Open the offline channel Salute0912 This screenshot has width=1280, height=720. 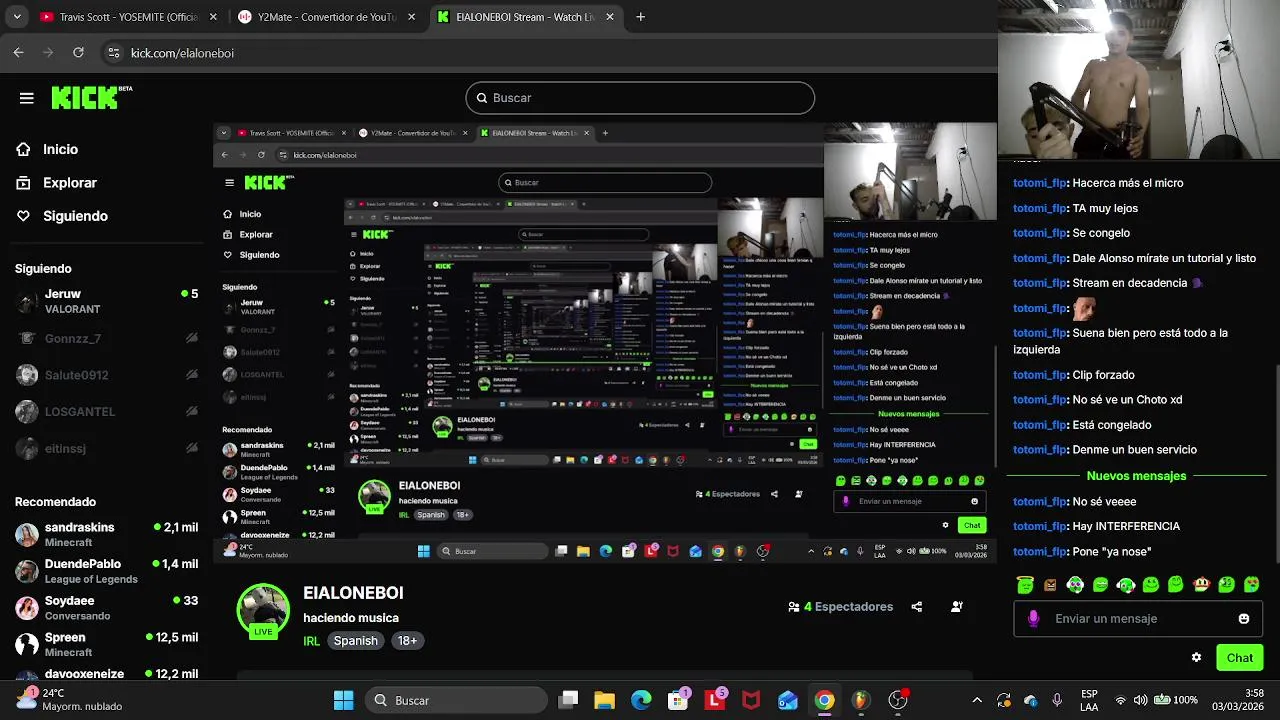pos(107,375)
